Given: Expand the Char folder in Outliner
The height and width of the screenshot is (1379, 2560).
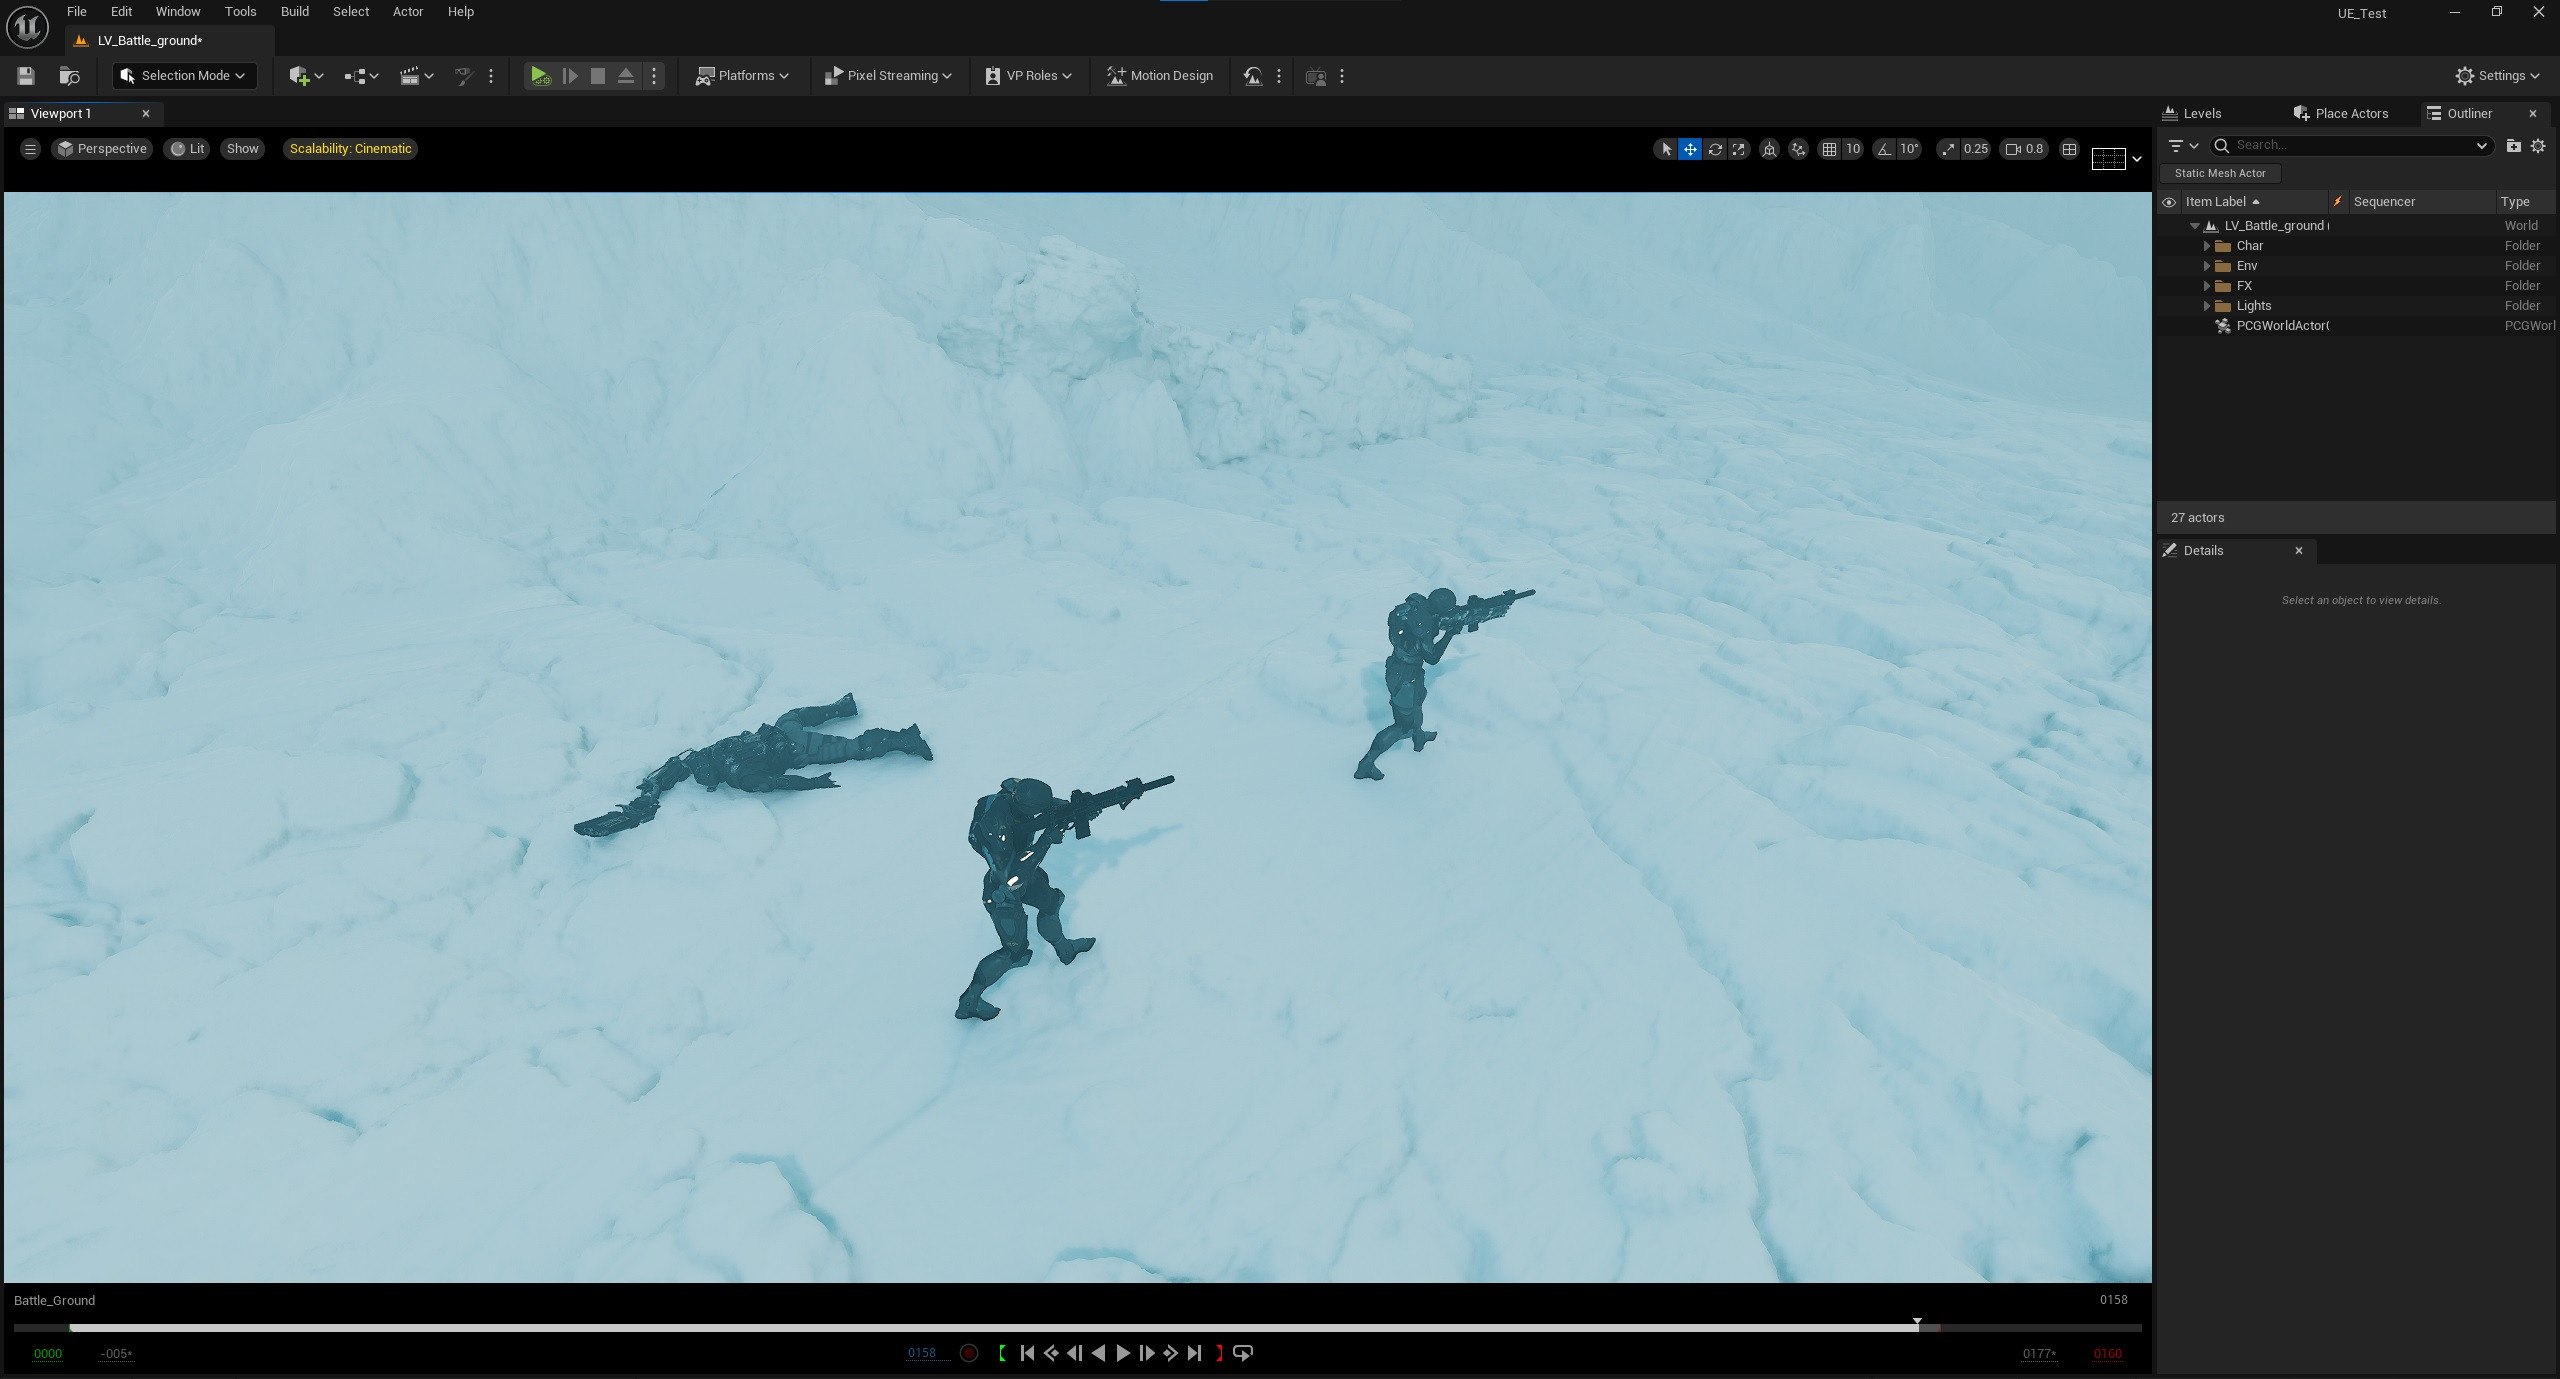Looking at the screenshot, I should click(x=2207, y=246).
